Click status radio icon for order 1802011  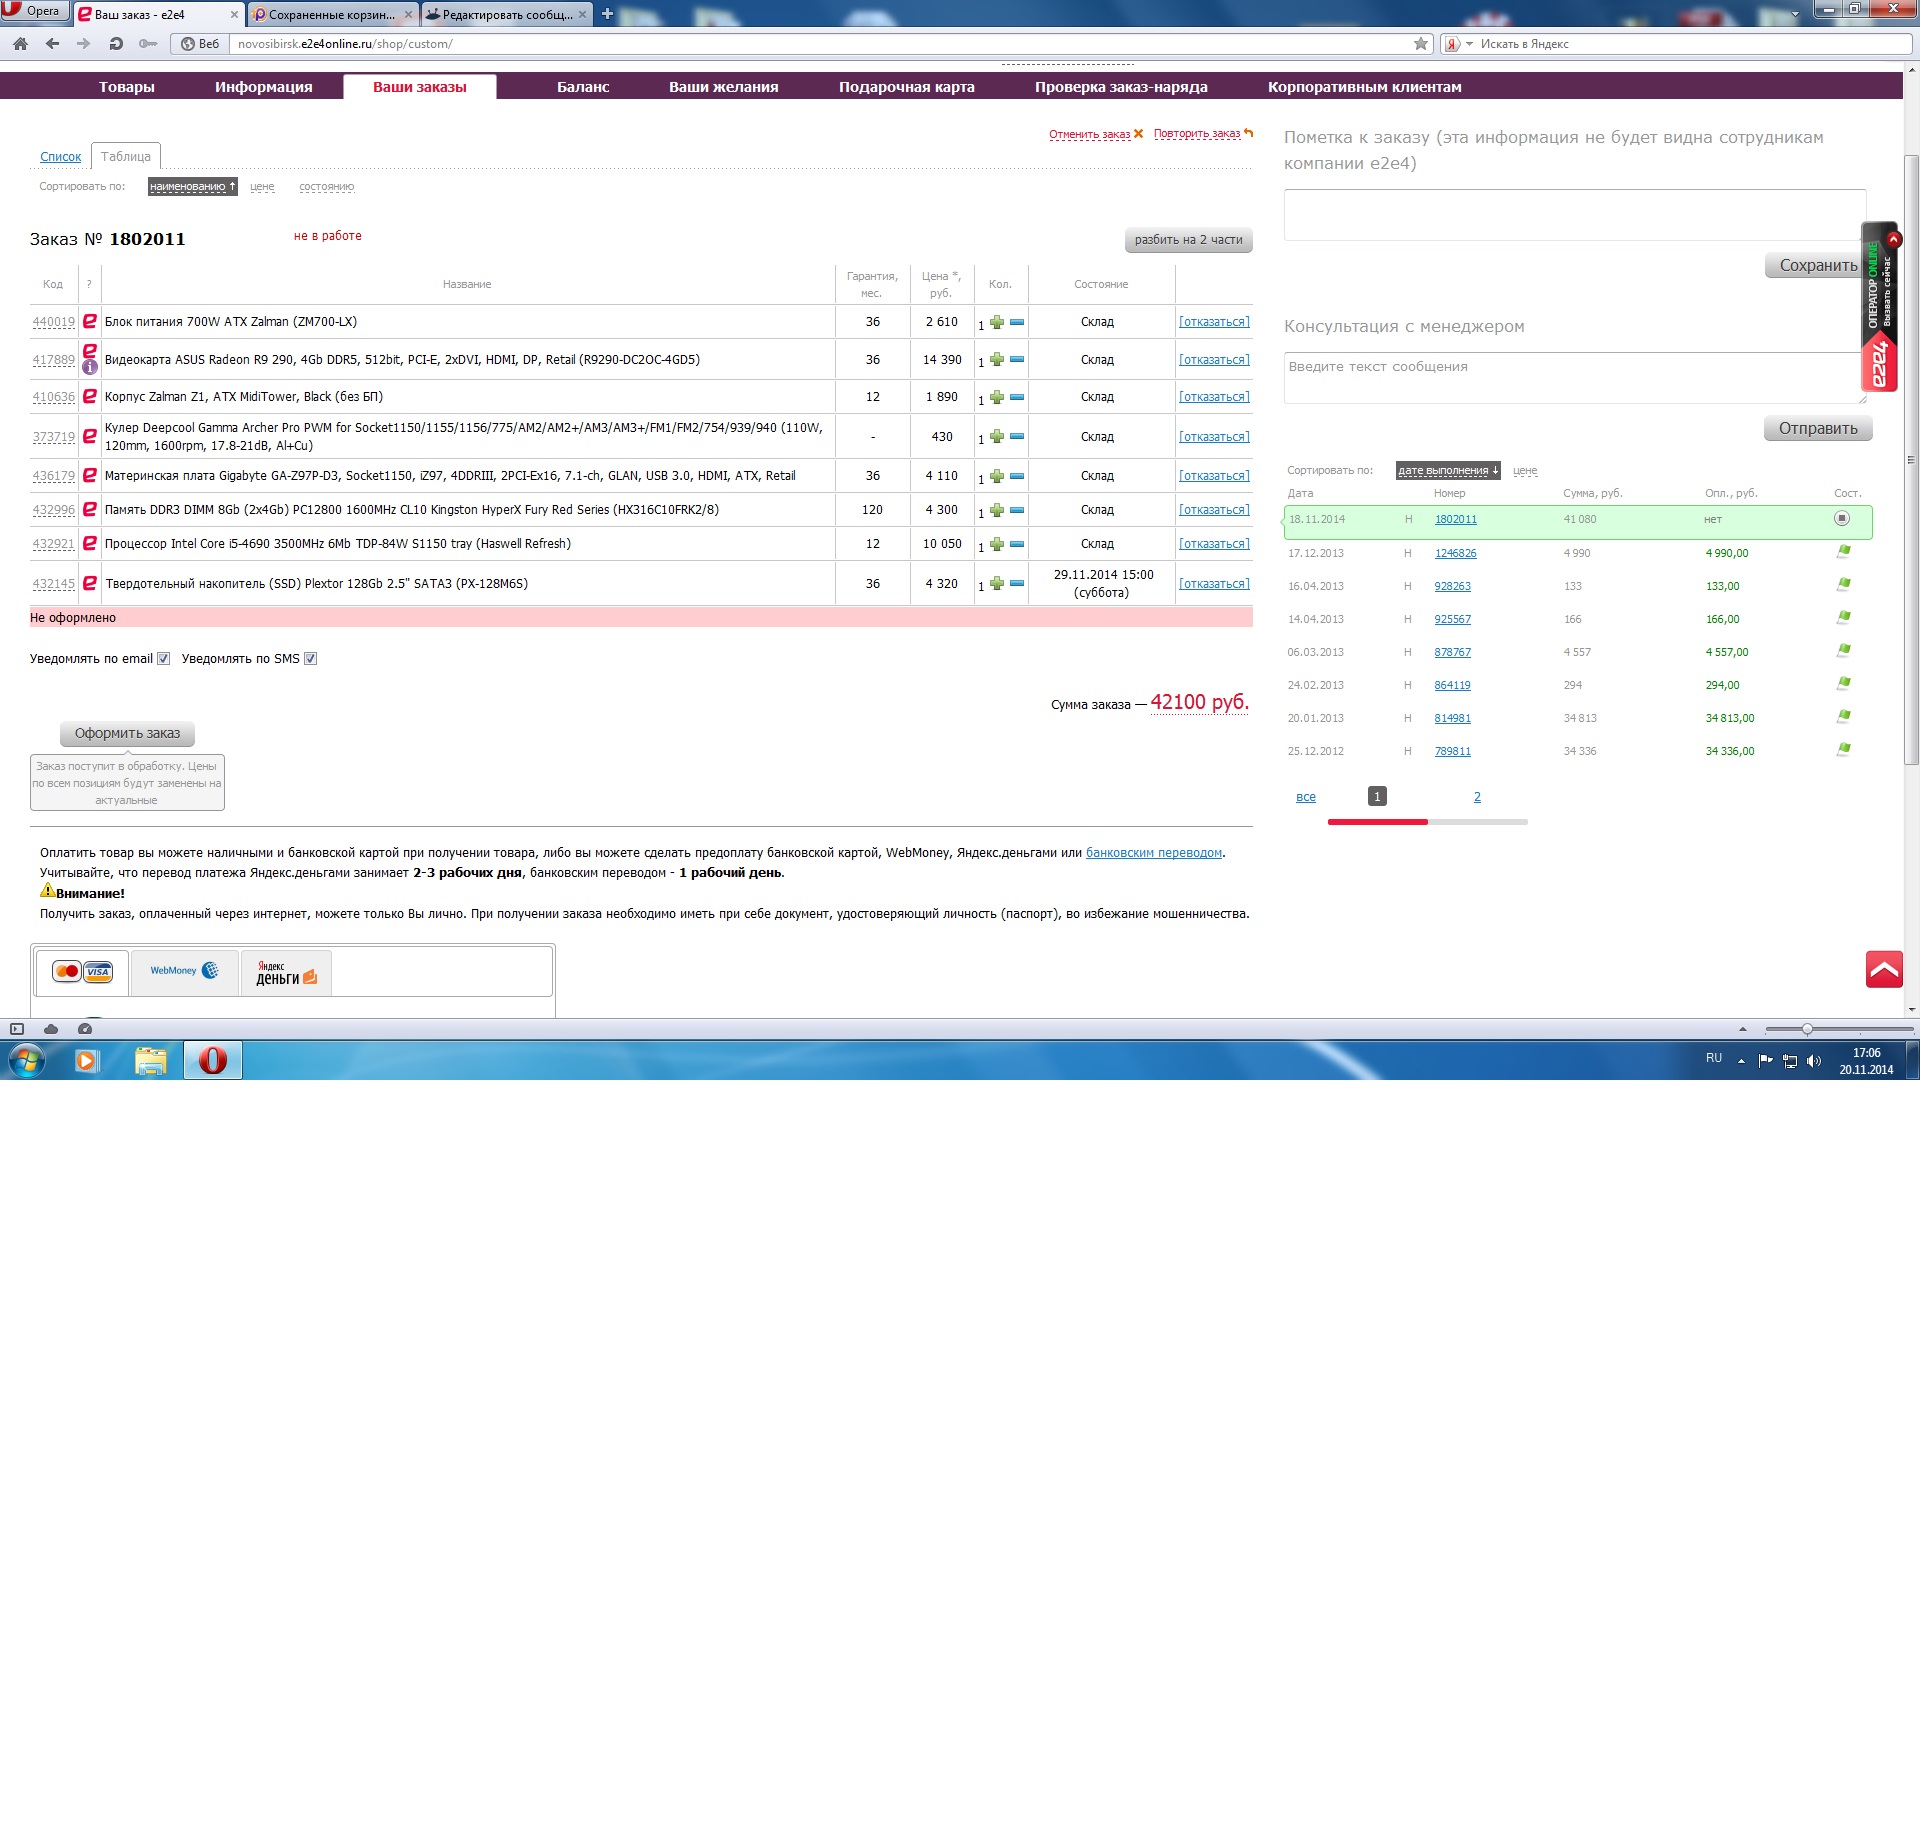point(1842,519)
